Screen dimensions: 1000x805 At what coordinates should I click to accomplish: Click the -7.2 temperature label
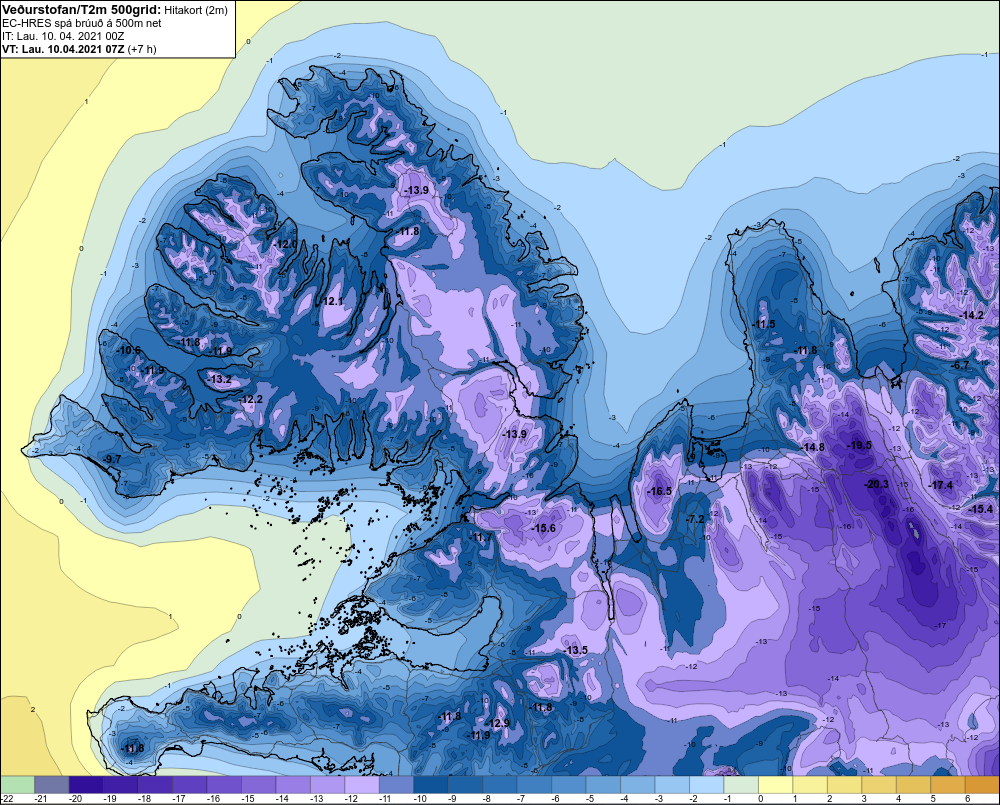click(x=695, y=519)
